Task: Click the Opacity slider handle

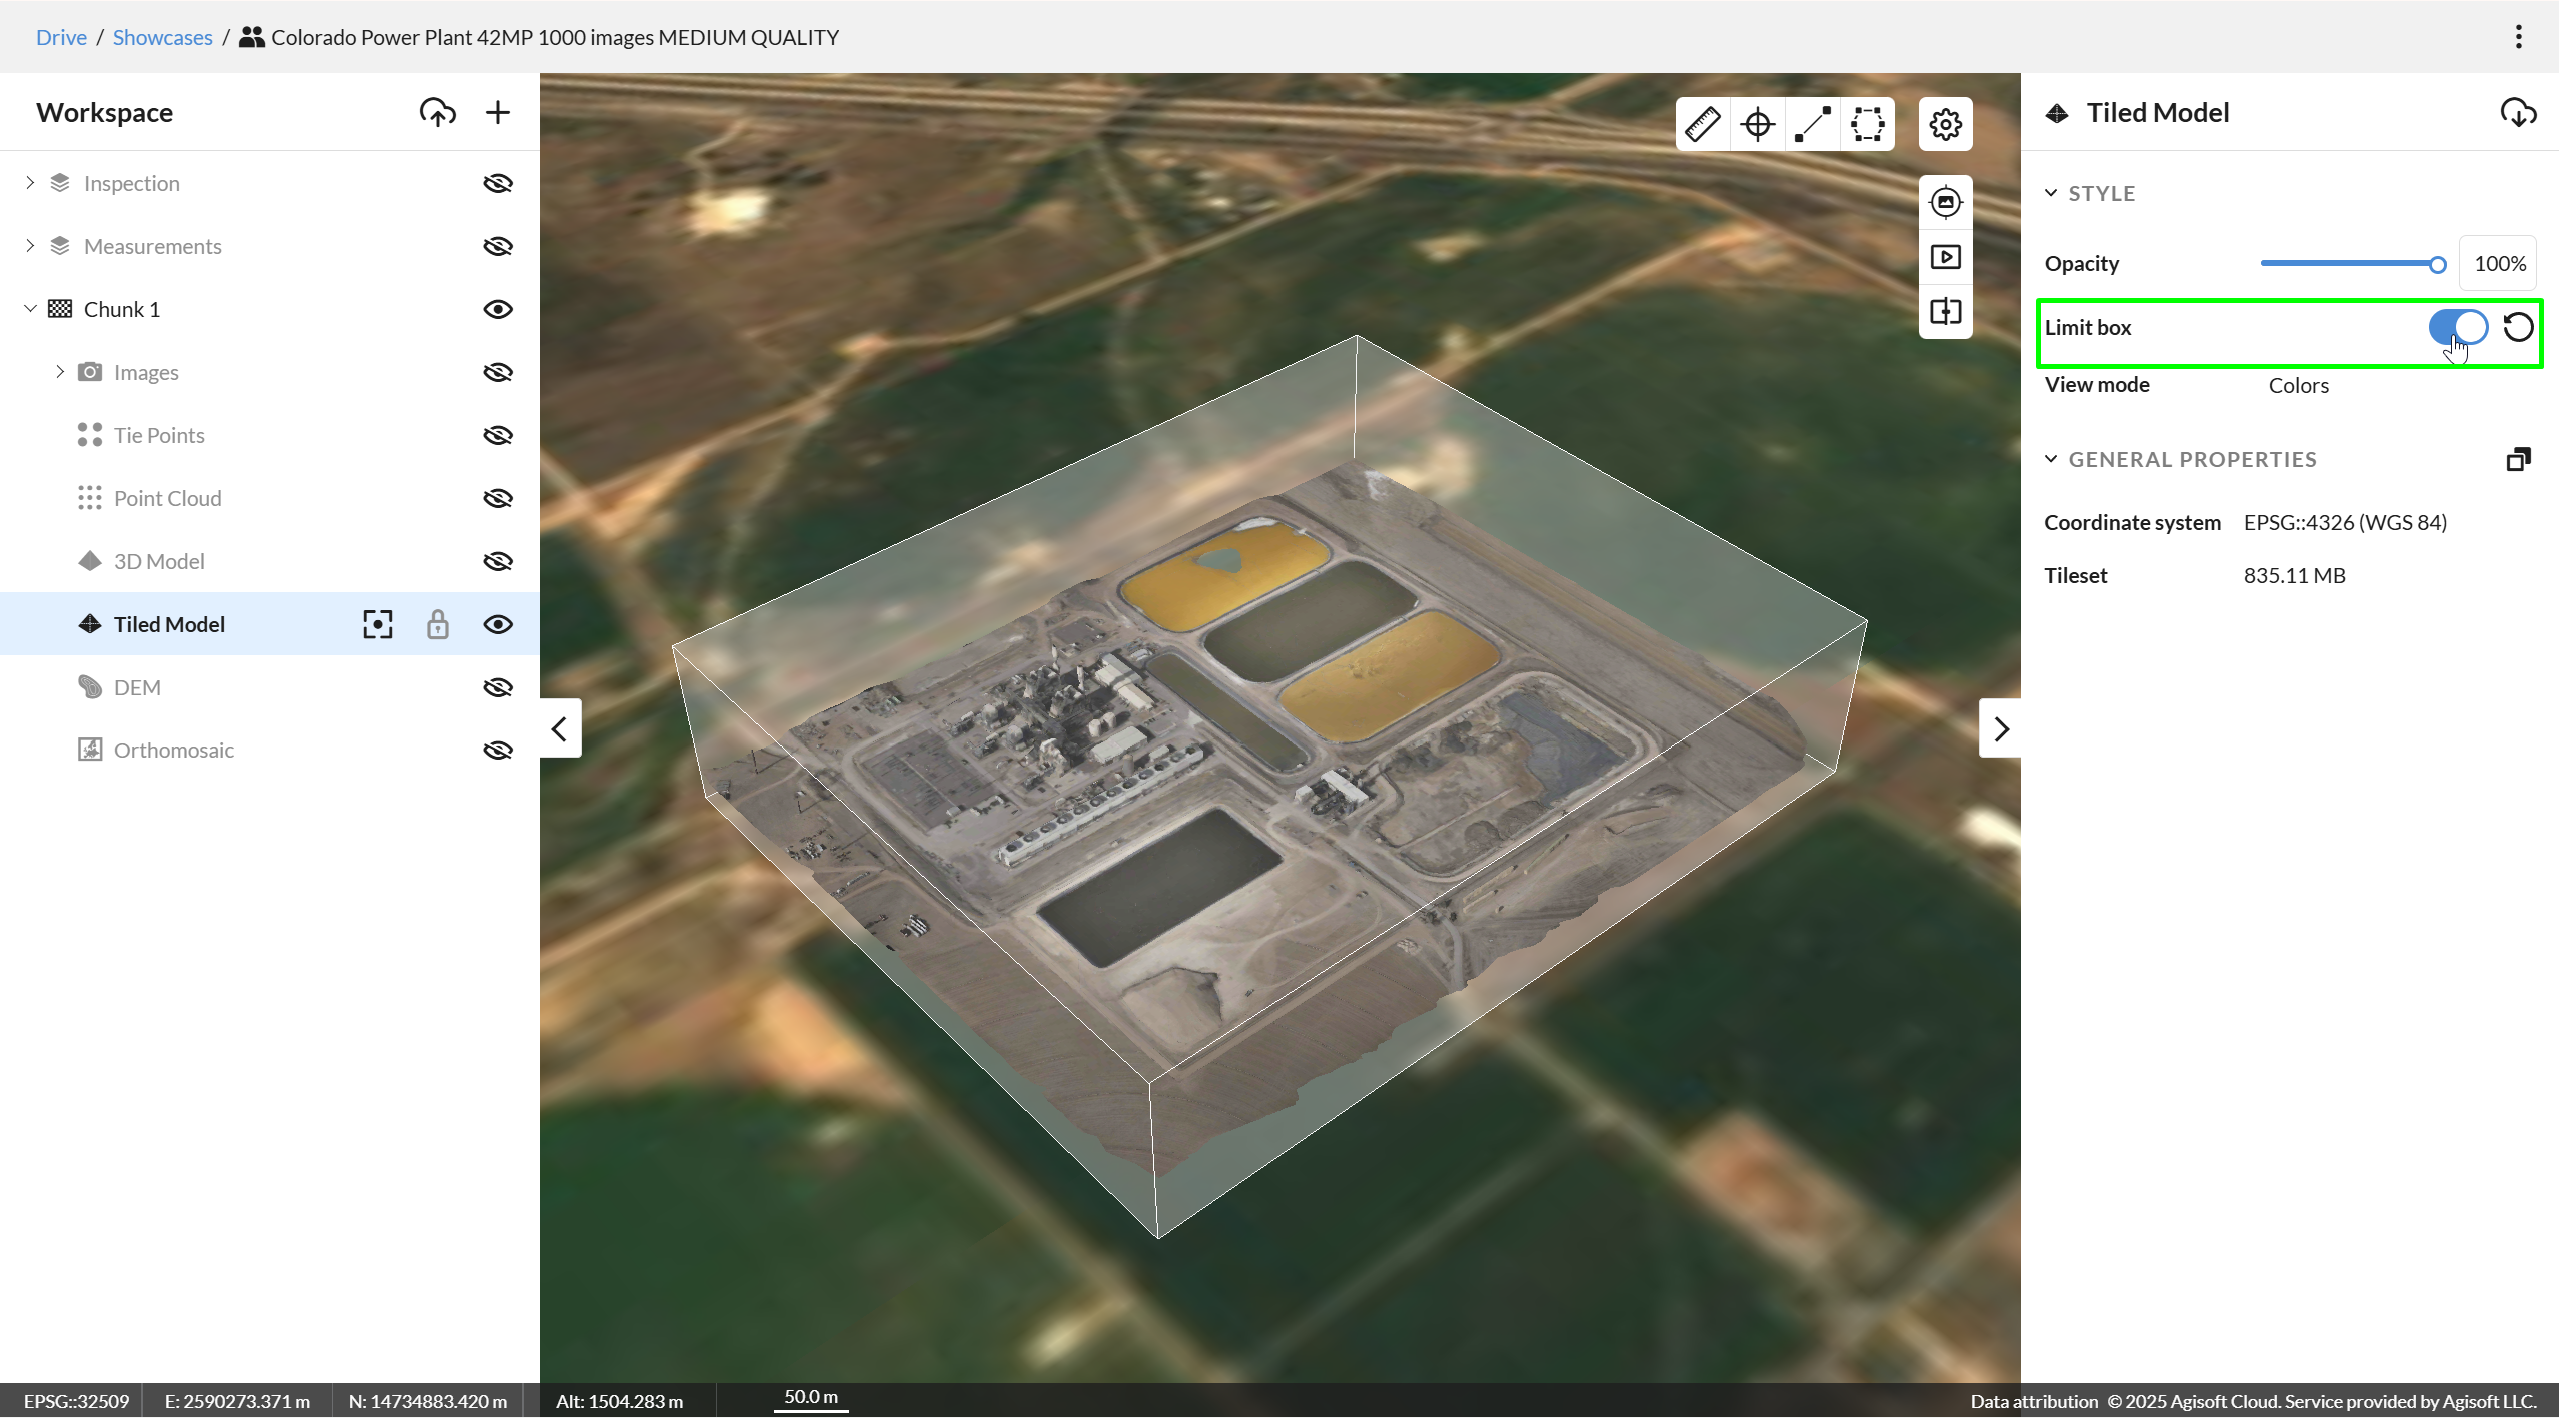Action: (x=2437, y=264)
